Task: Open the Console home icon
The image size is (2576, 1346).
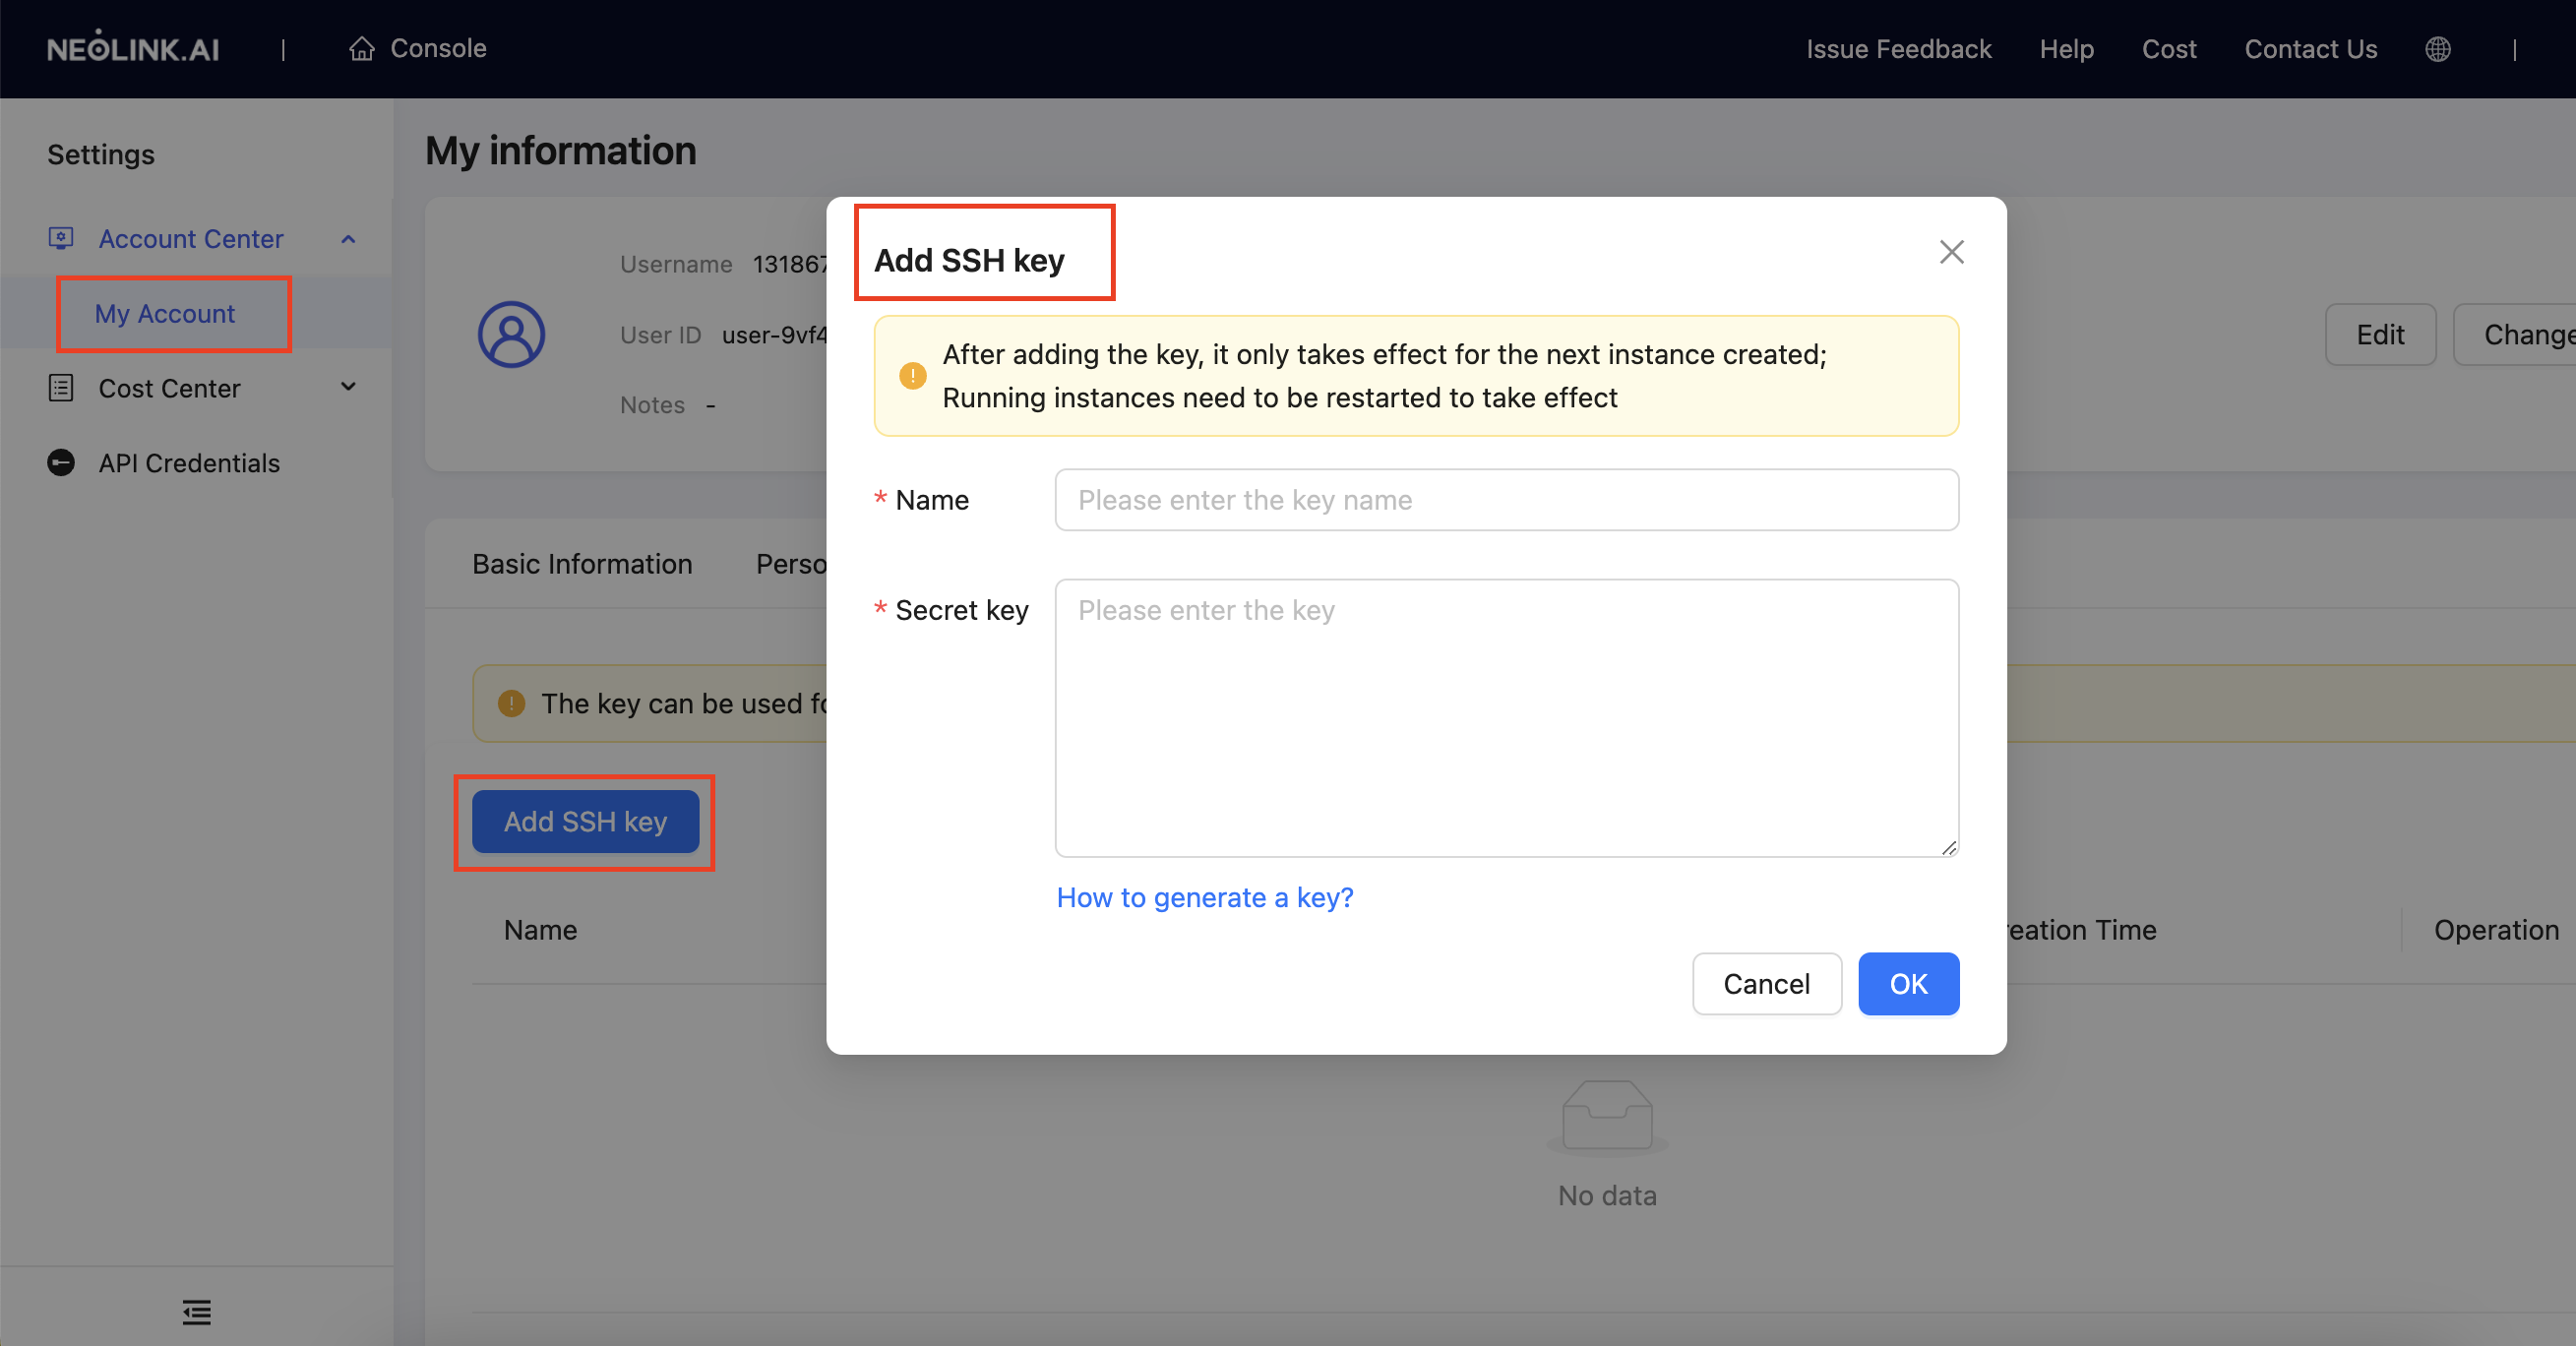Action: point(362,48)
